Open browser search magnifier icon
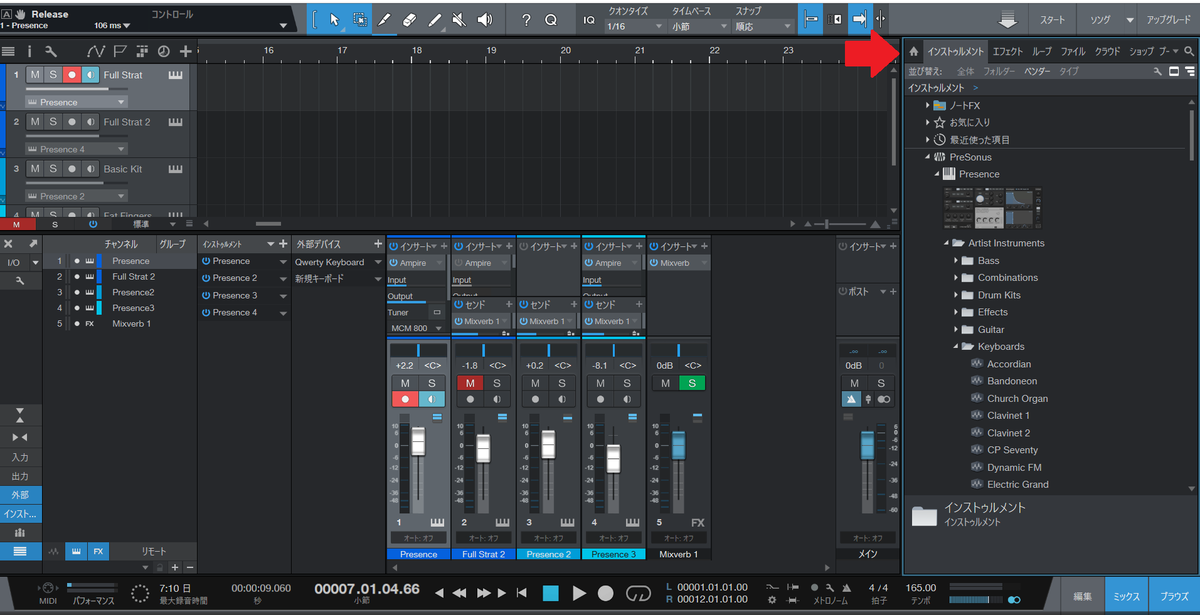 click(1189, 51)
